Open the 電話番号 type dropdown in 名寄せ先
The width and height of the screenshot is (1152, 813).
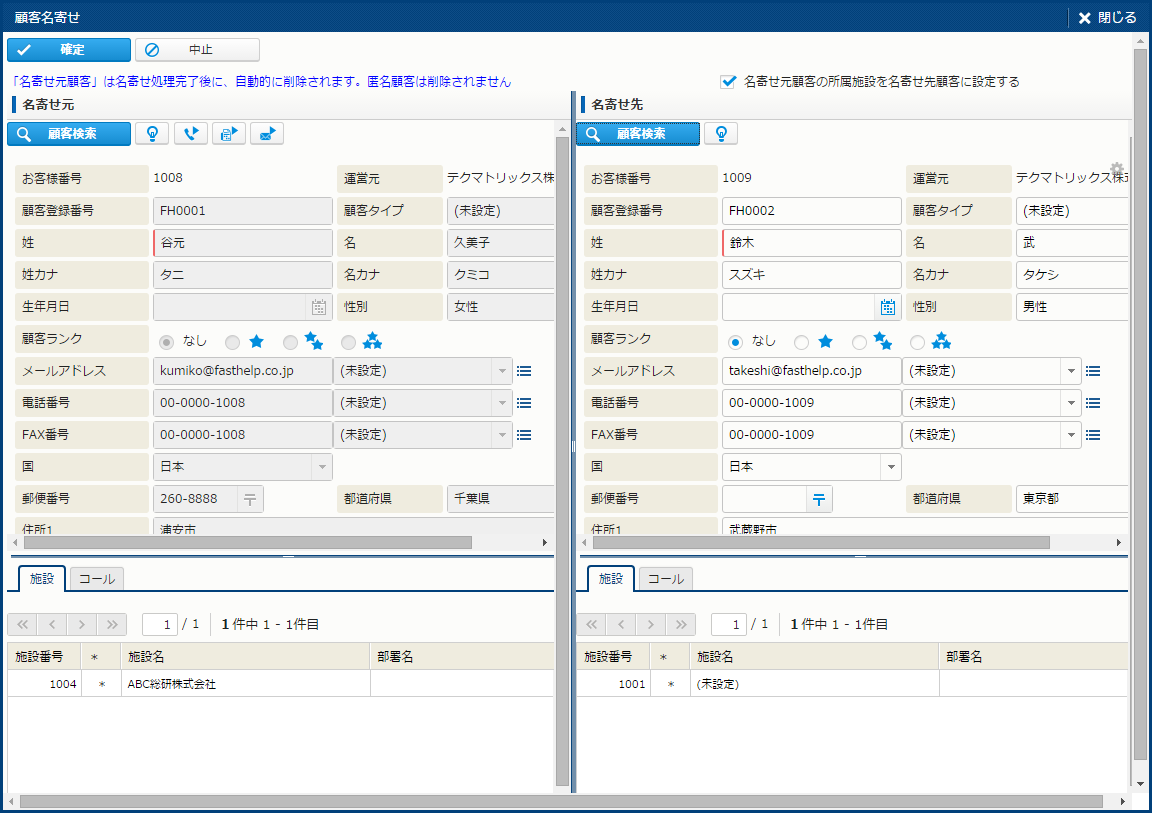click(x=1071, y=403)
